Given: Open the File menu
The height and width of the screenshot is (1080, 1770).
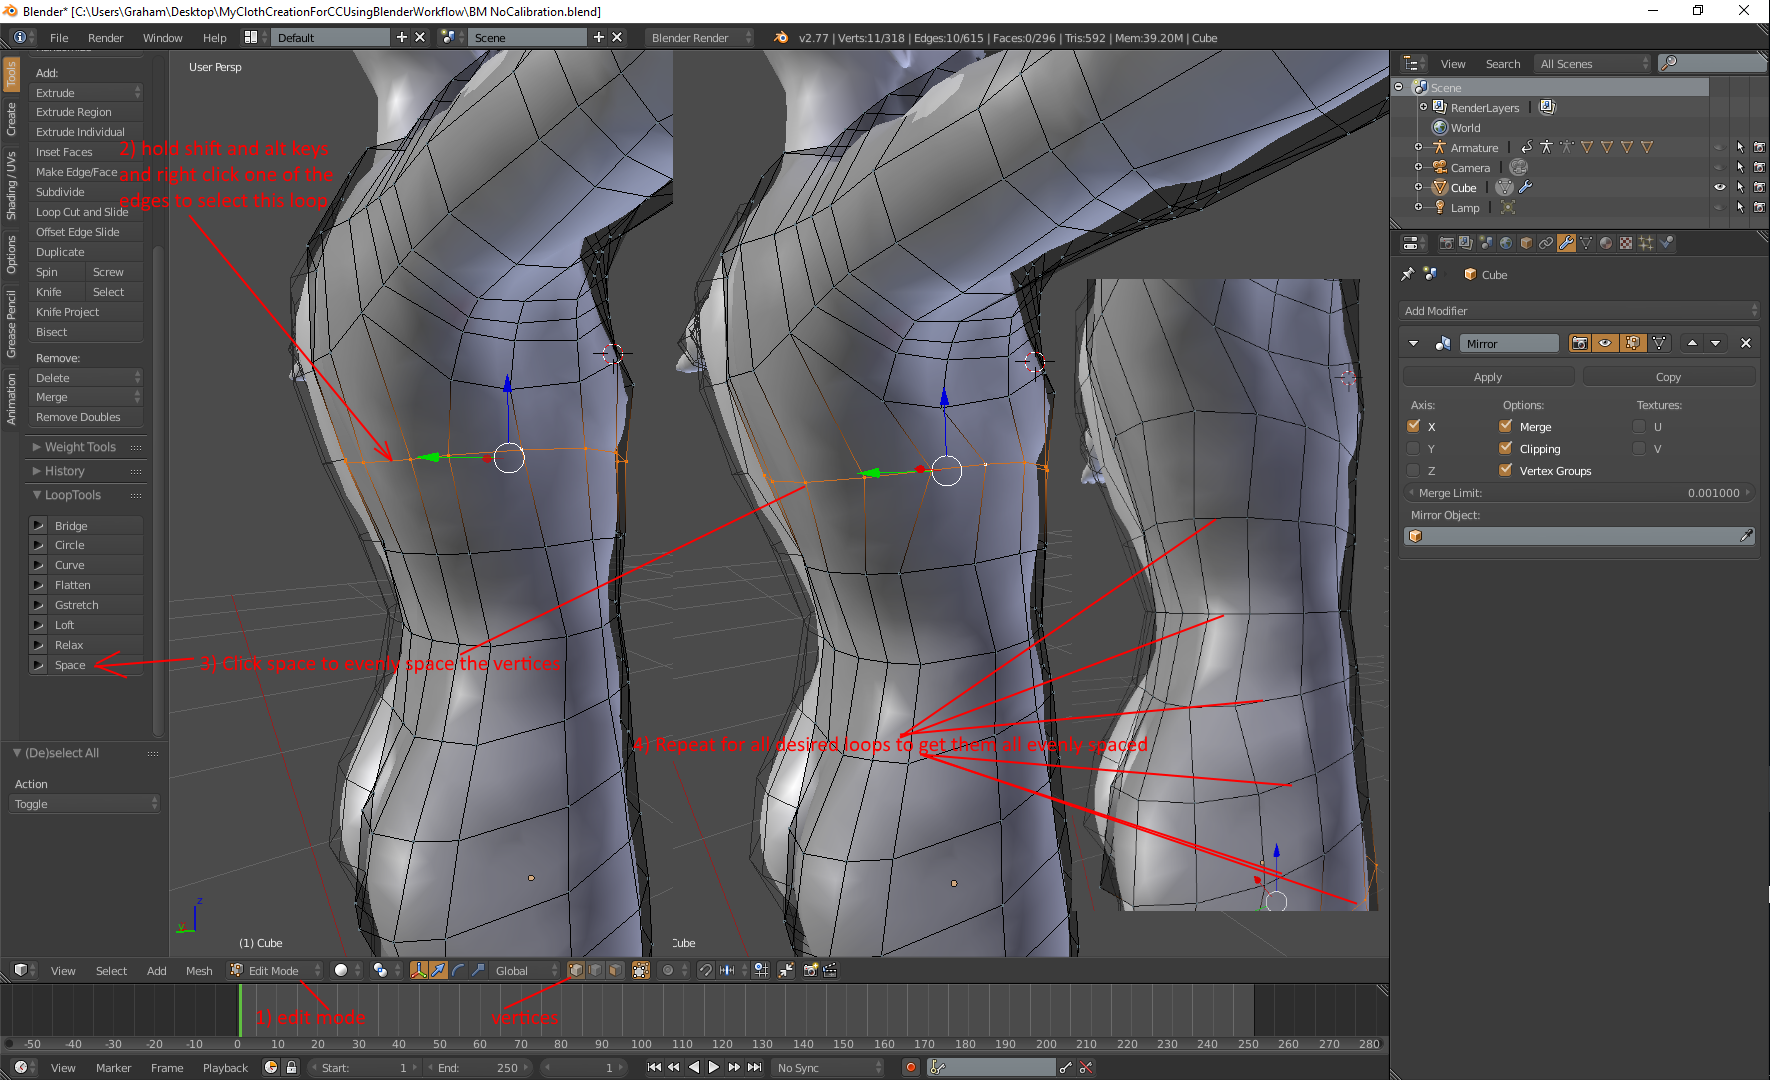Looking at the screenshot, I should click(59, 37).
